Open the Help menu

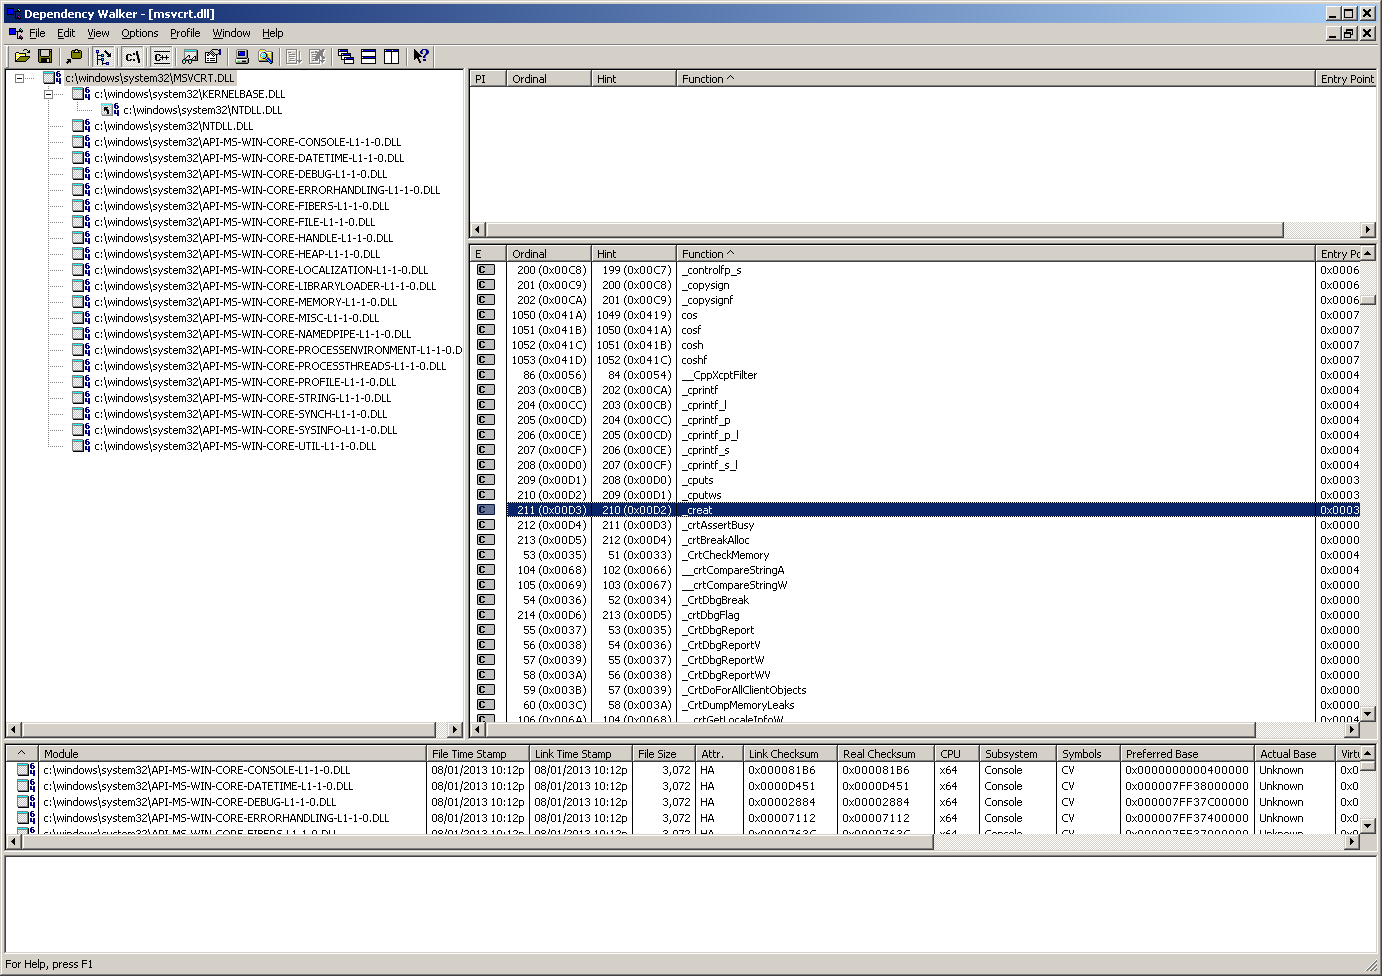click(273, 33)
